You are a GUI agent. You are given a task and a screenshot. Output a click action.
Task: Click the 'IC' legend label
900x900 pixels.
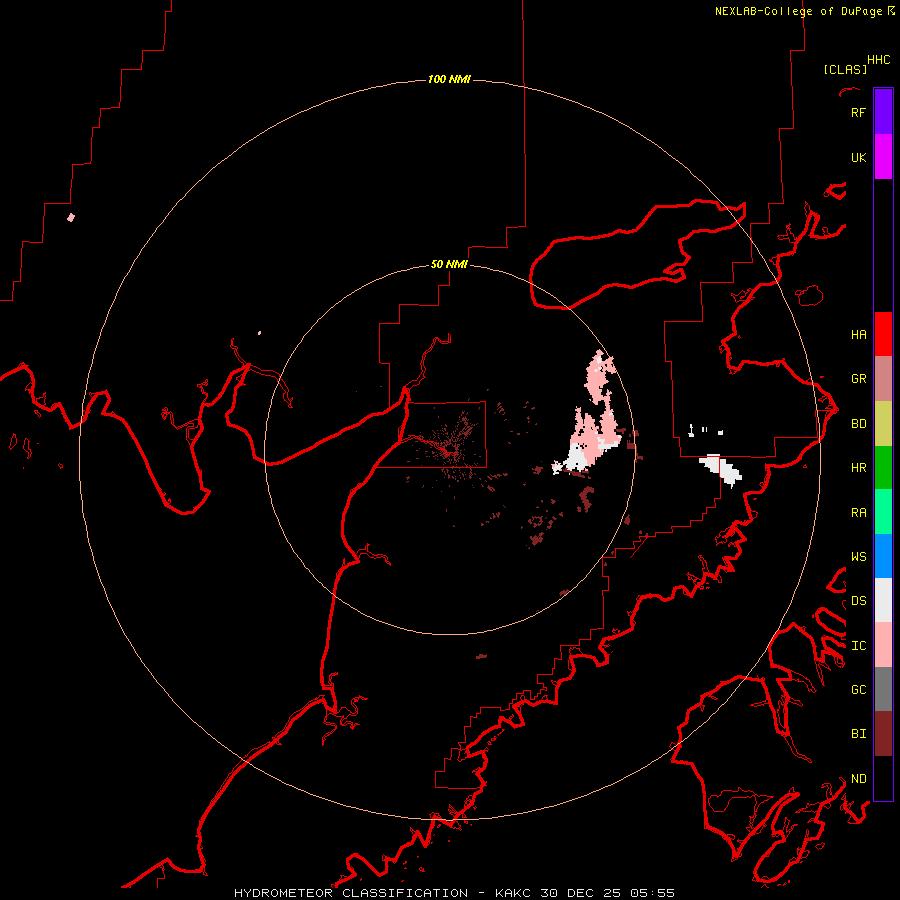(858, 646)
